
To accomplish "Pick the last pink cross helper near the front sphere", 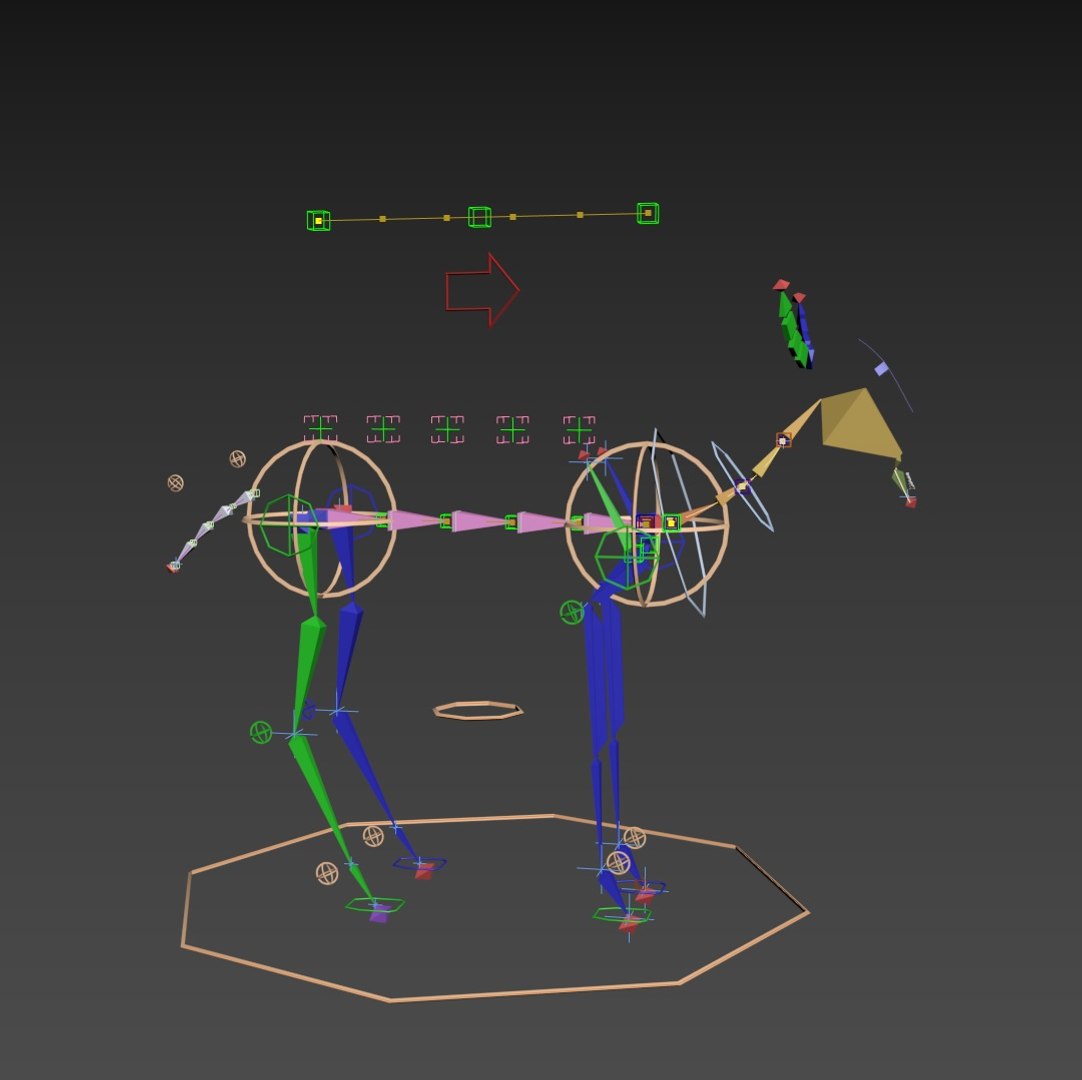I will click(579, 429).
